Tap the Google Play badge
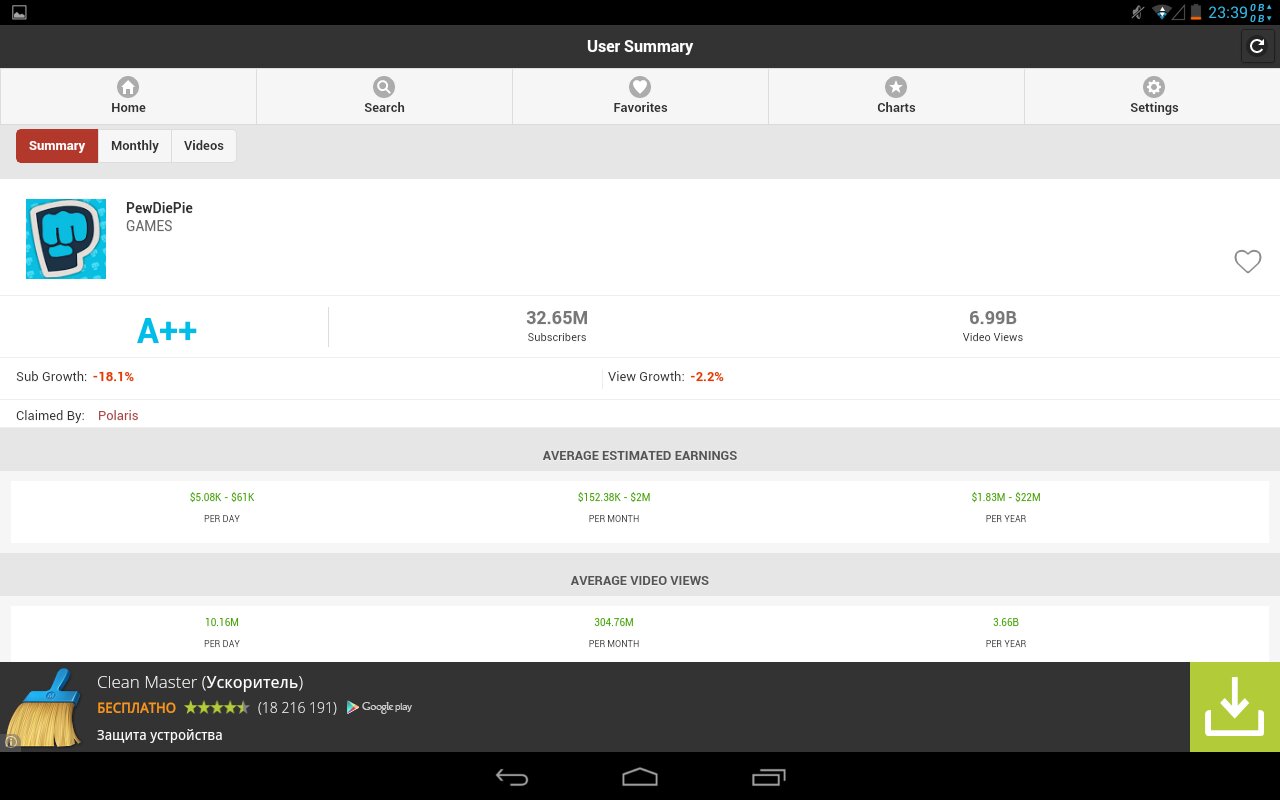Screen dimensions: 1280x800 click(380, 707)
